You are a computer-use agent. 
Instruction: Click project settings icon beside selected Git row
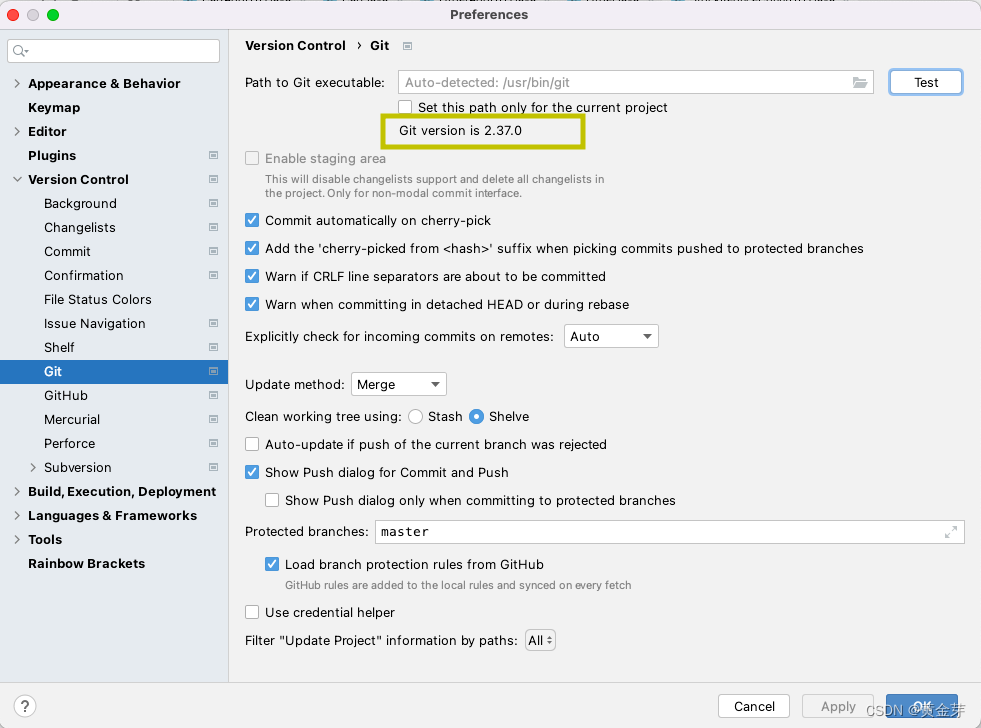point(213,372)
